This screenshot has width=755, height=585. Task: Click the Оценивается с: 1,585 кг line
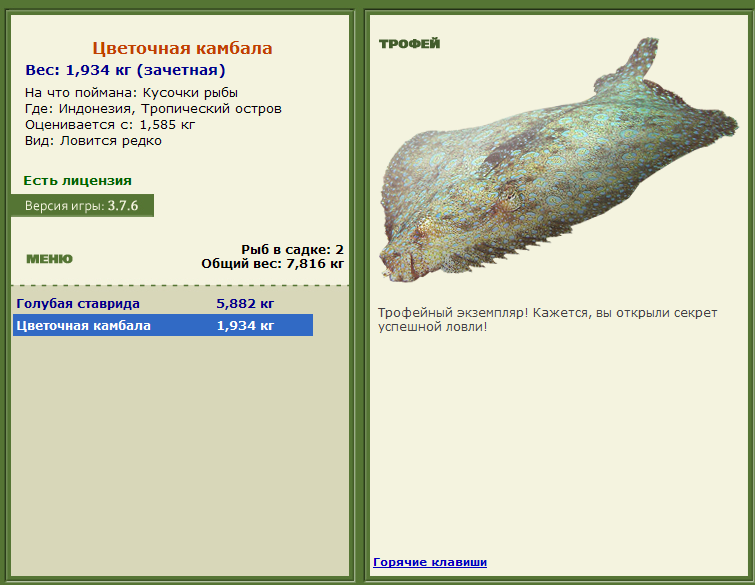coord(110,125)
